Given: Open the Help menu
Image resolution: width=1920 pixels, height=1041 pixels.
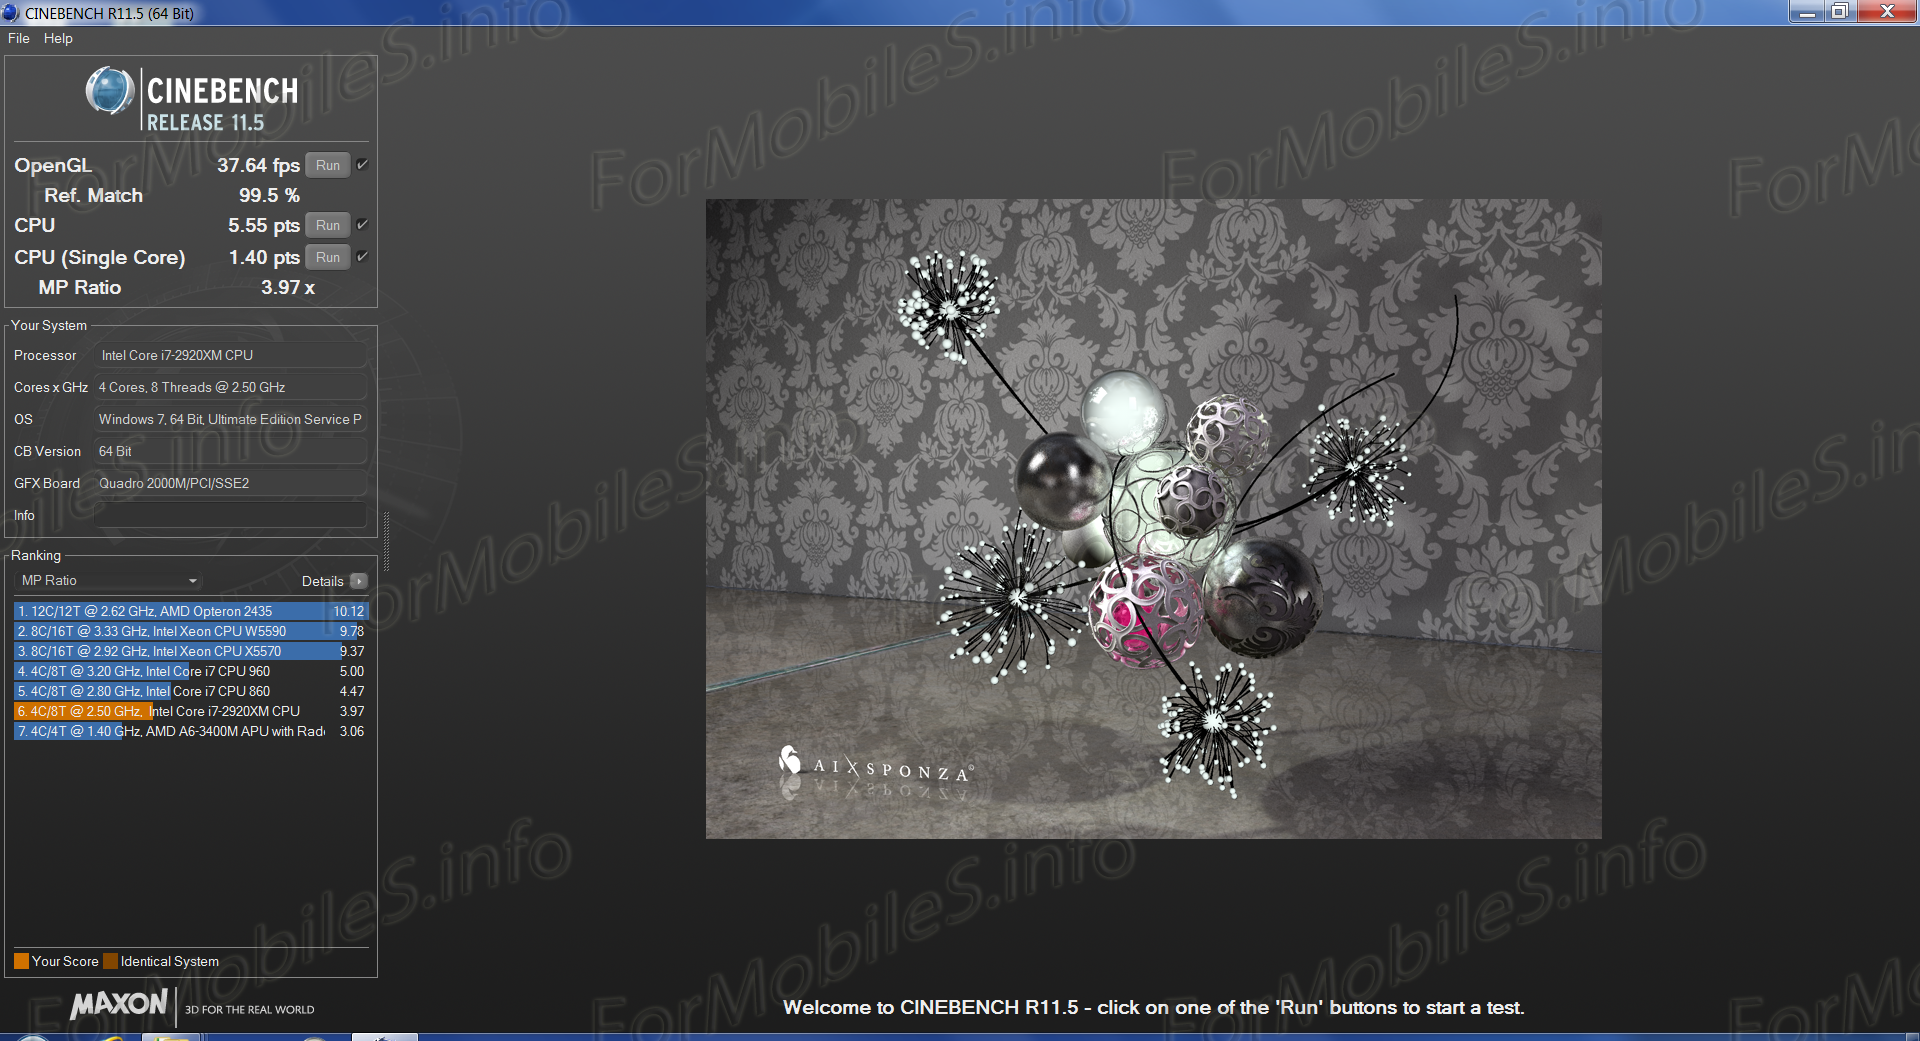Looking at the screenshot, I should pyautogui.click(x=58, y=38).
